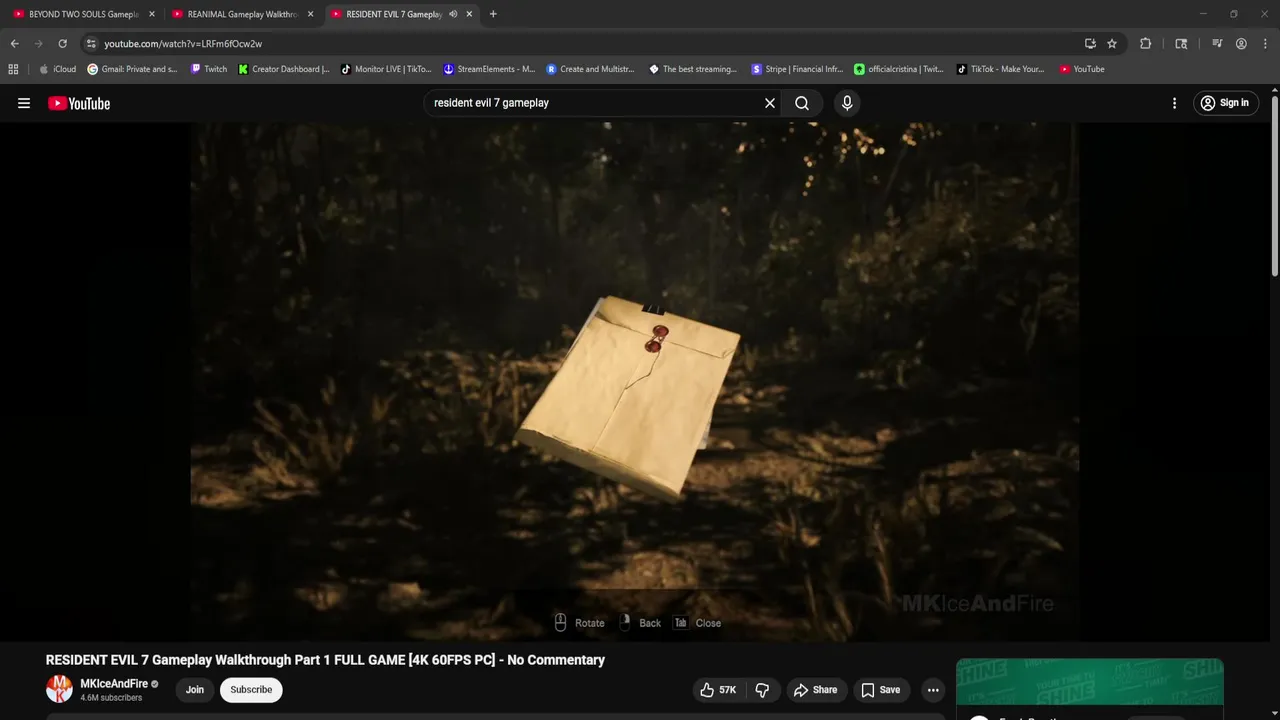
Task: Close the REANIMAL Gameplay tab
Action: click(x=310, y=14)
